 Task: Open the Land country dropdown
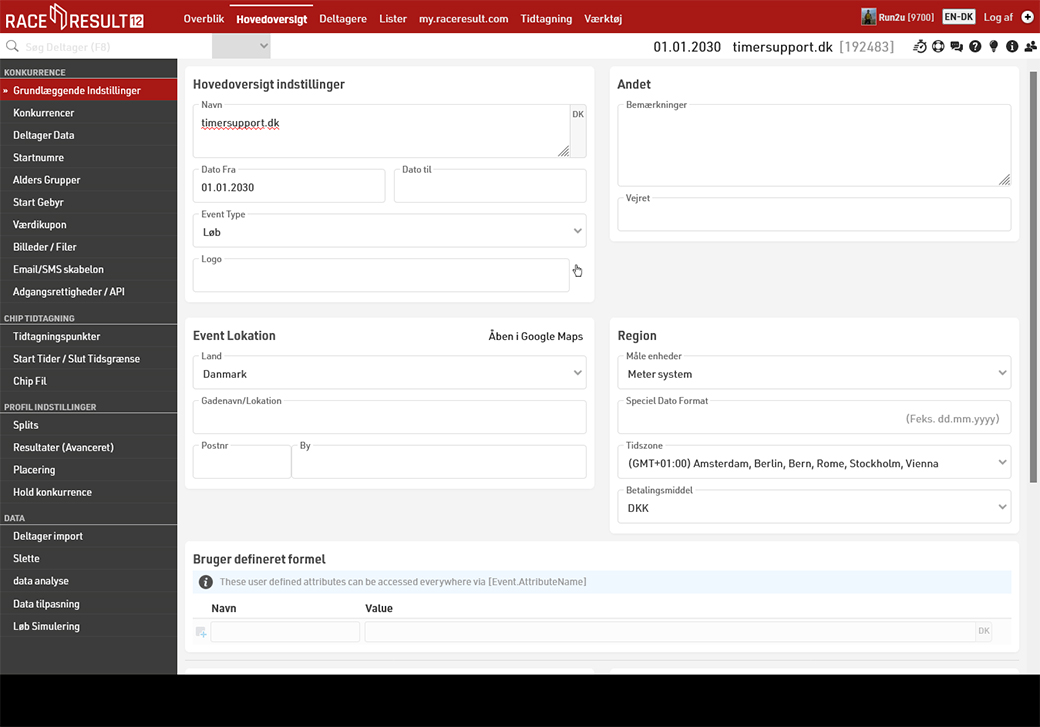click(x=389, y=373)
